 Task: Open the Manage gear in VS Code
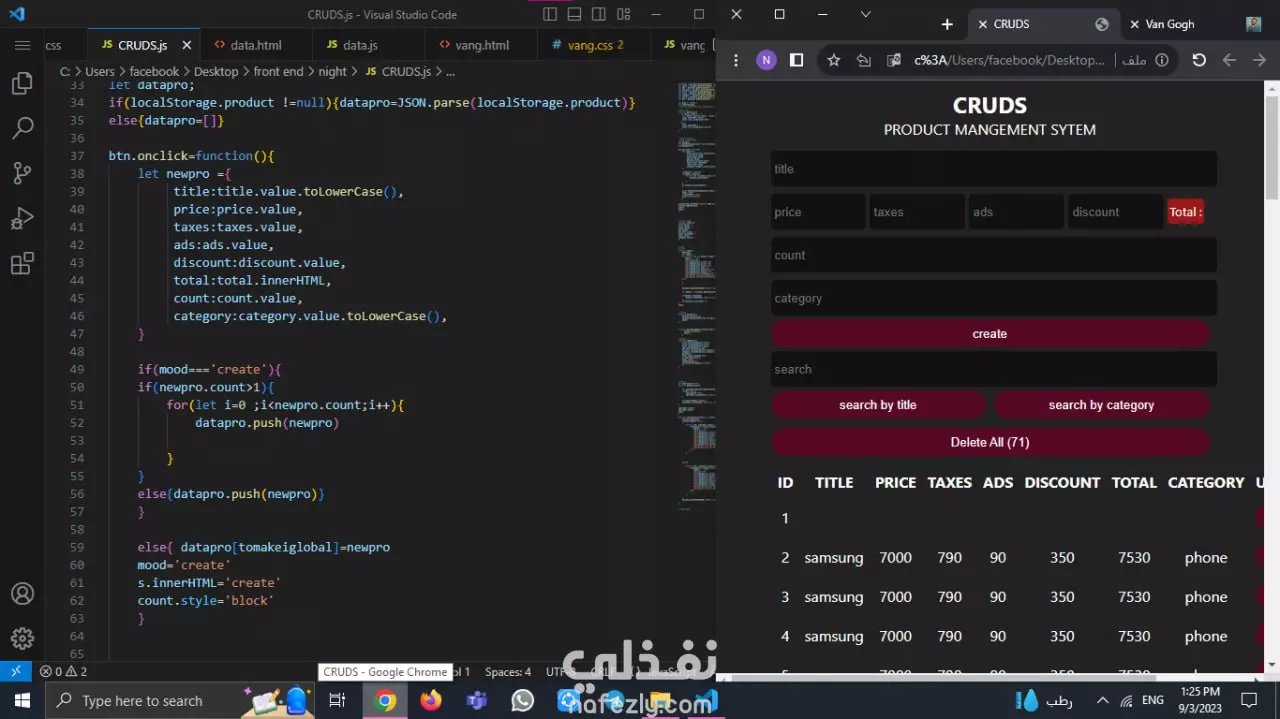[22, 638]
